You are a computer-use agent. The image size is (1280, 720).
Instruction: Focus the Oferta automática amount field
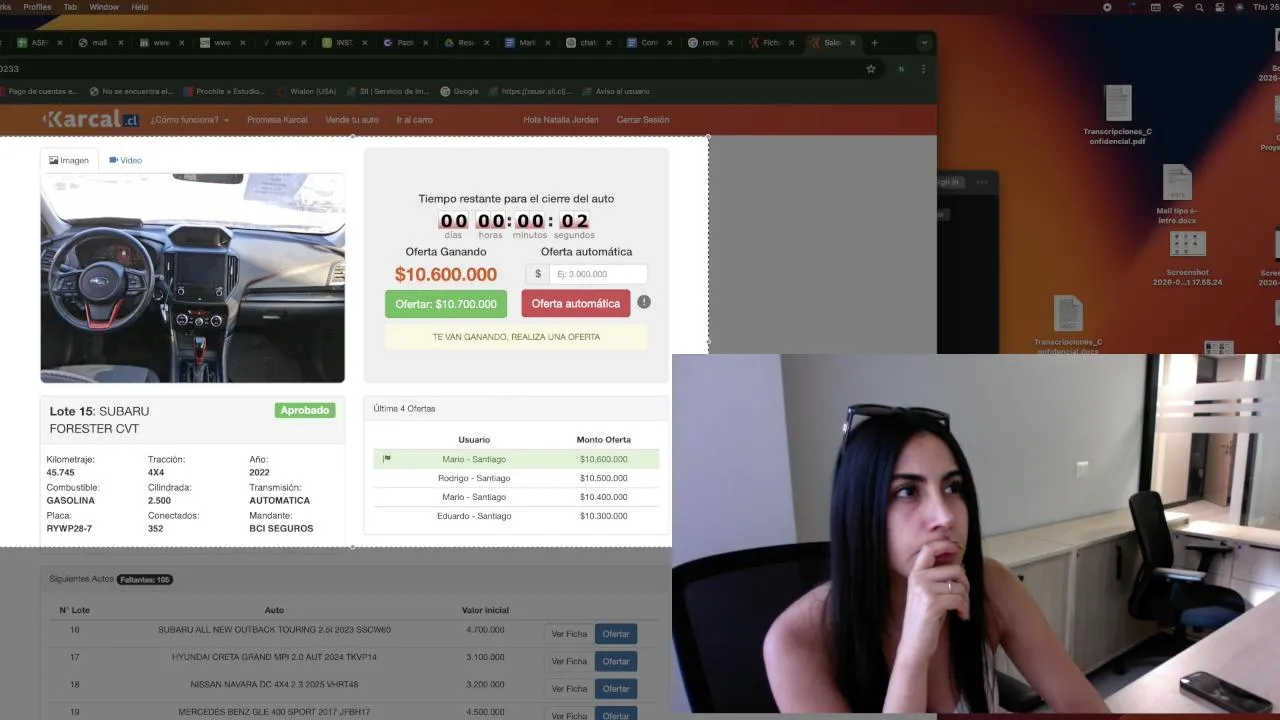click(x=597, y=274)
